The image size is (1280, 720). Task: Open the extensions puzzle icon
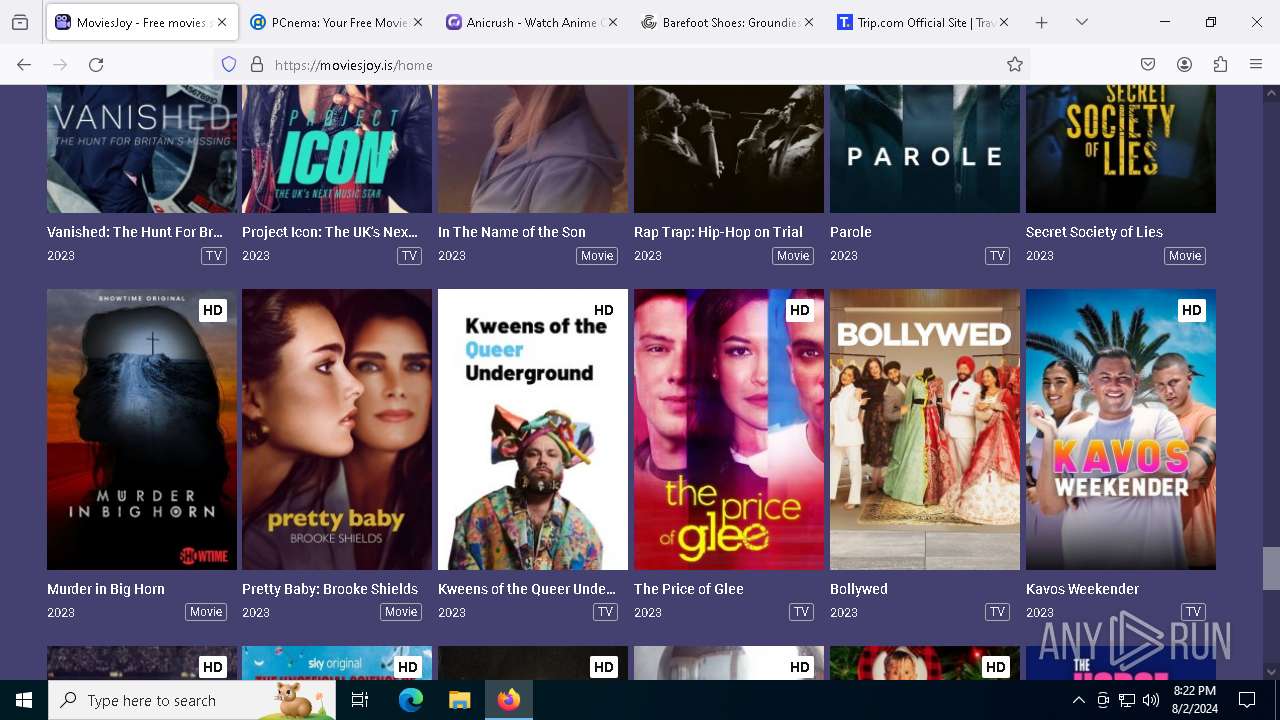pyautogui.click(x=1220, y=64)
